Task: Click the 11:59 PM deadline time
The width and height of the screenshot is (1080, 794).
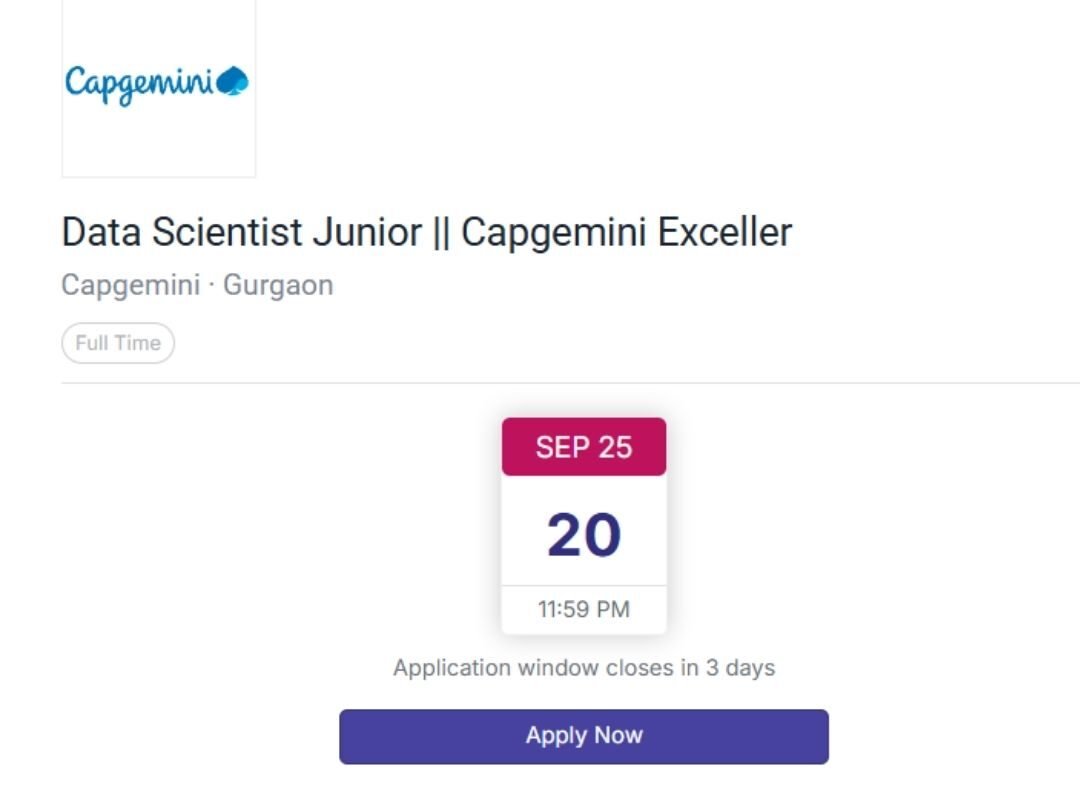Action: click(584, 609)
